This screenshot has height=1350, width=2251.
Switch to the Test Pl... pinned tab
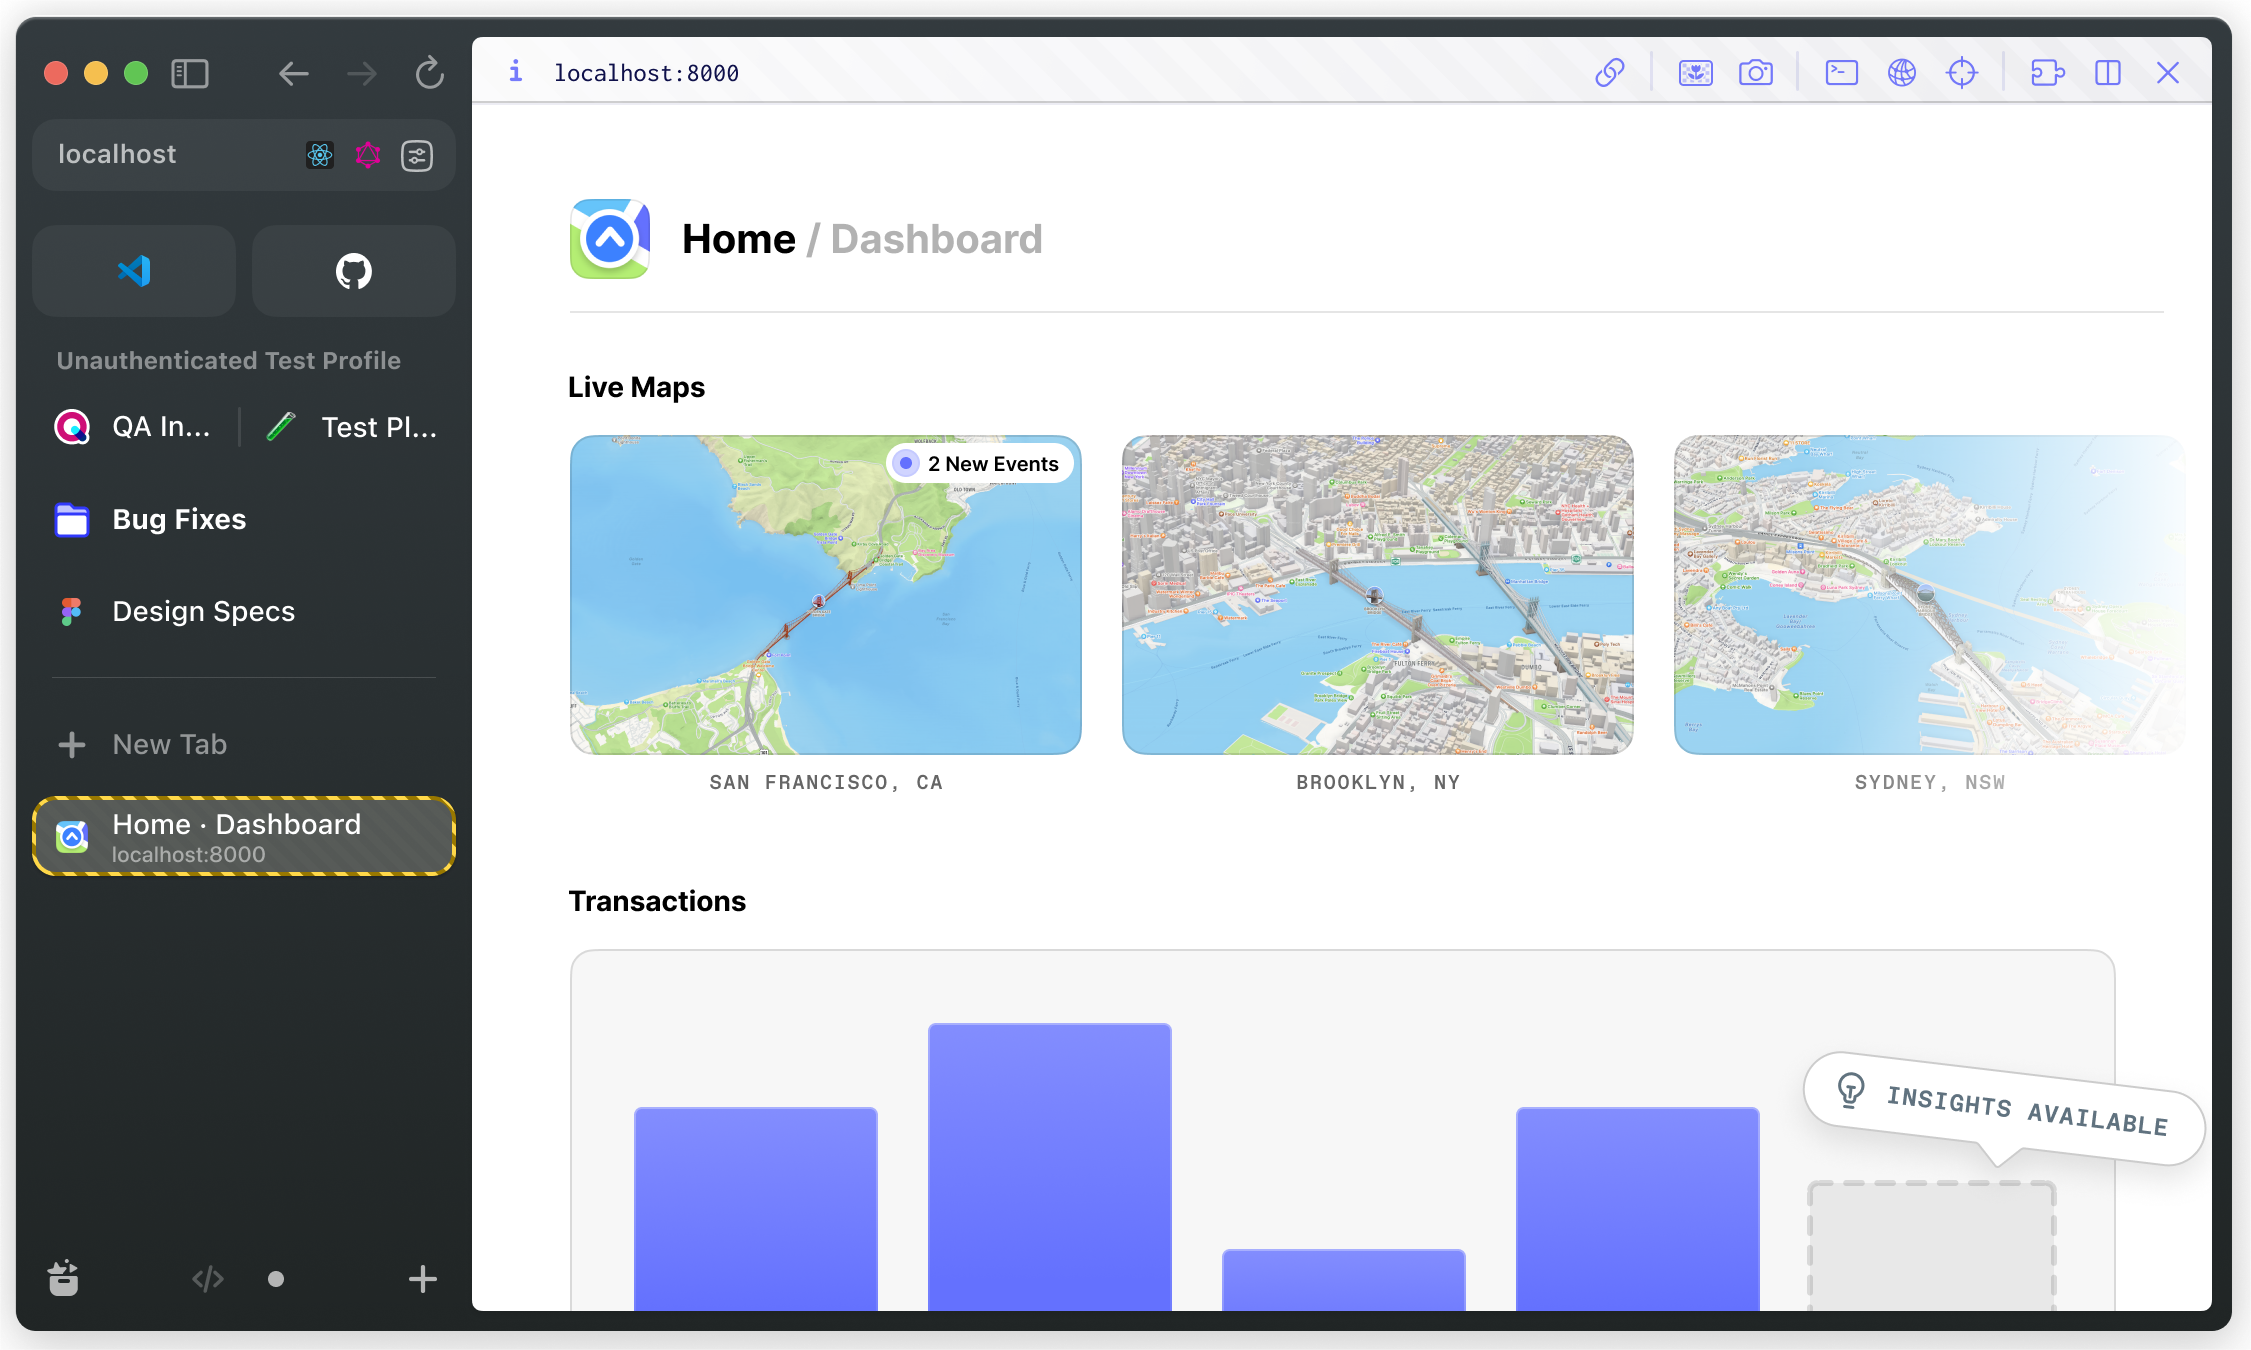(x=351, y=427)
